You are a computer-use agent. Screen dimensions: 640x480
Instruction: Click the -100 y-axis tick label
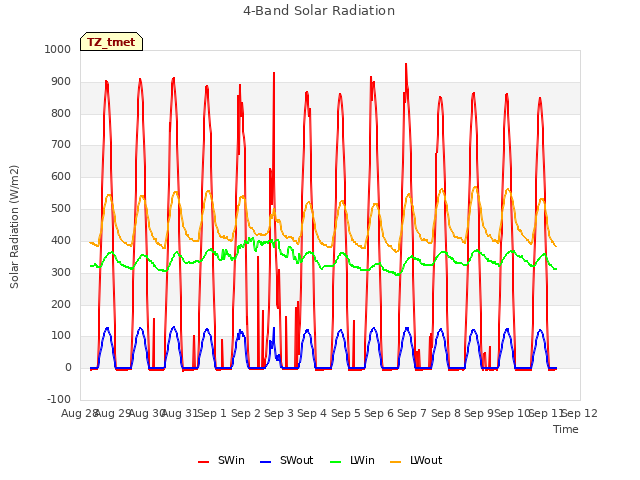(x=59, y=399)
